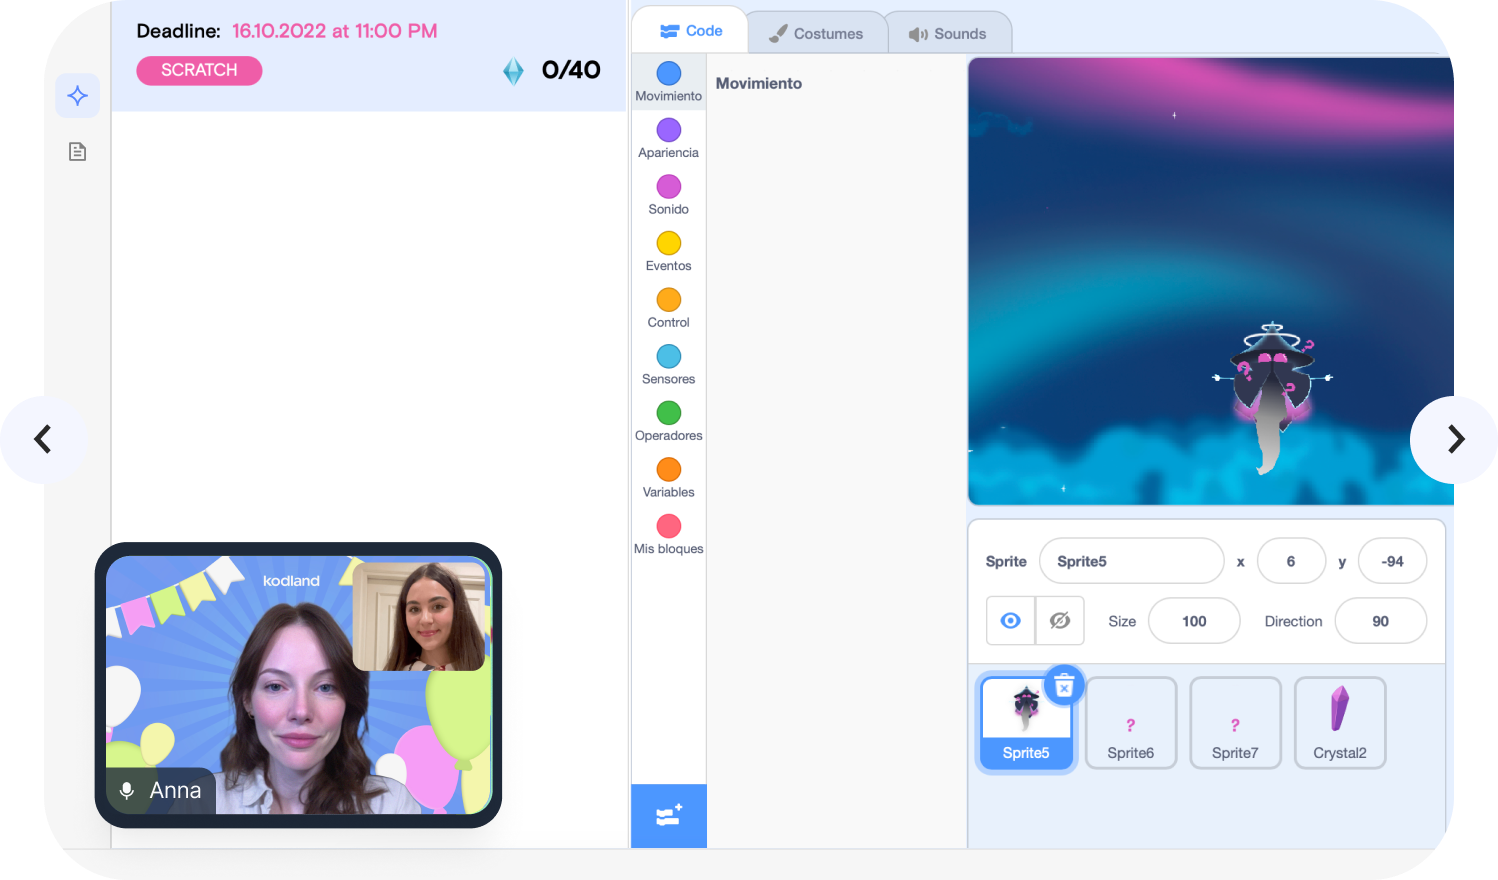Click the Sprite name input field
The width and height of the screenshot is (1498, 880).
(1131, 561)
